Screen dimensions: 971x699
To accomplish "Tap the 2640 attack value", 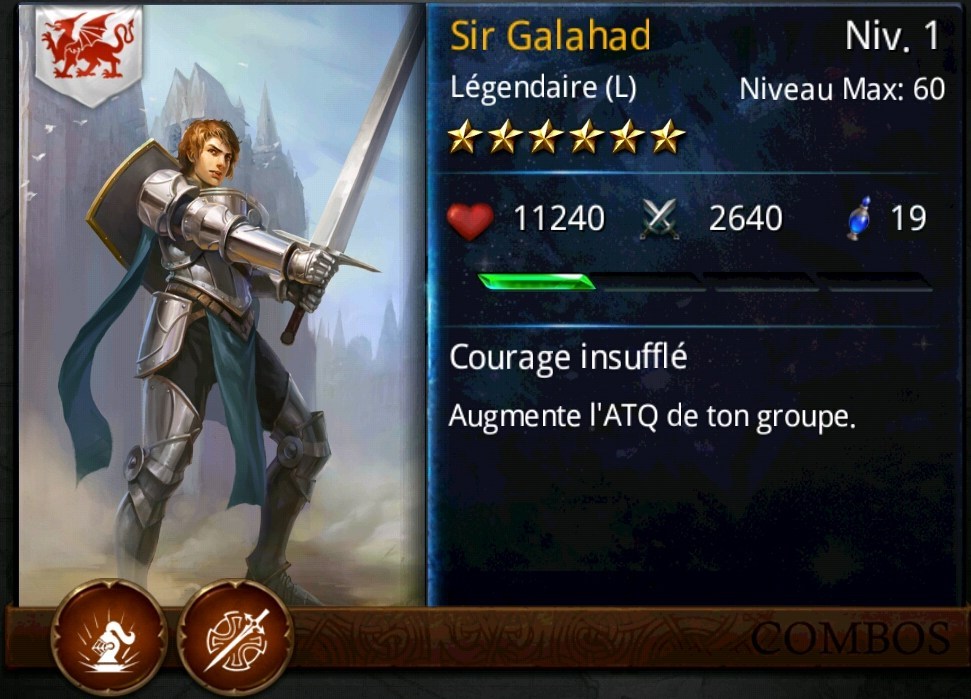I will click(746, 219).
